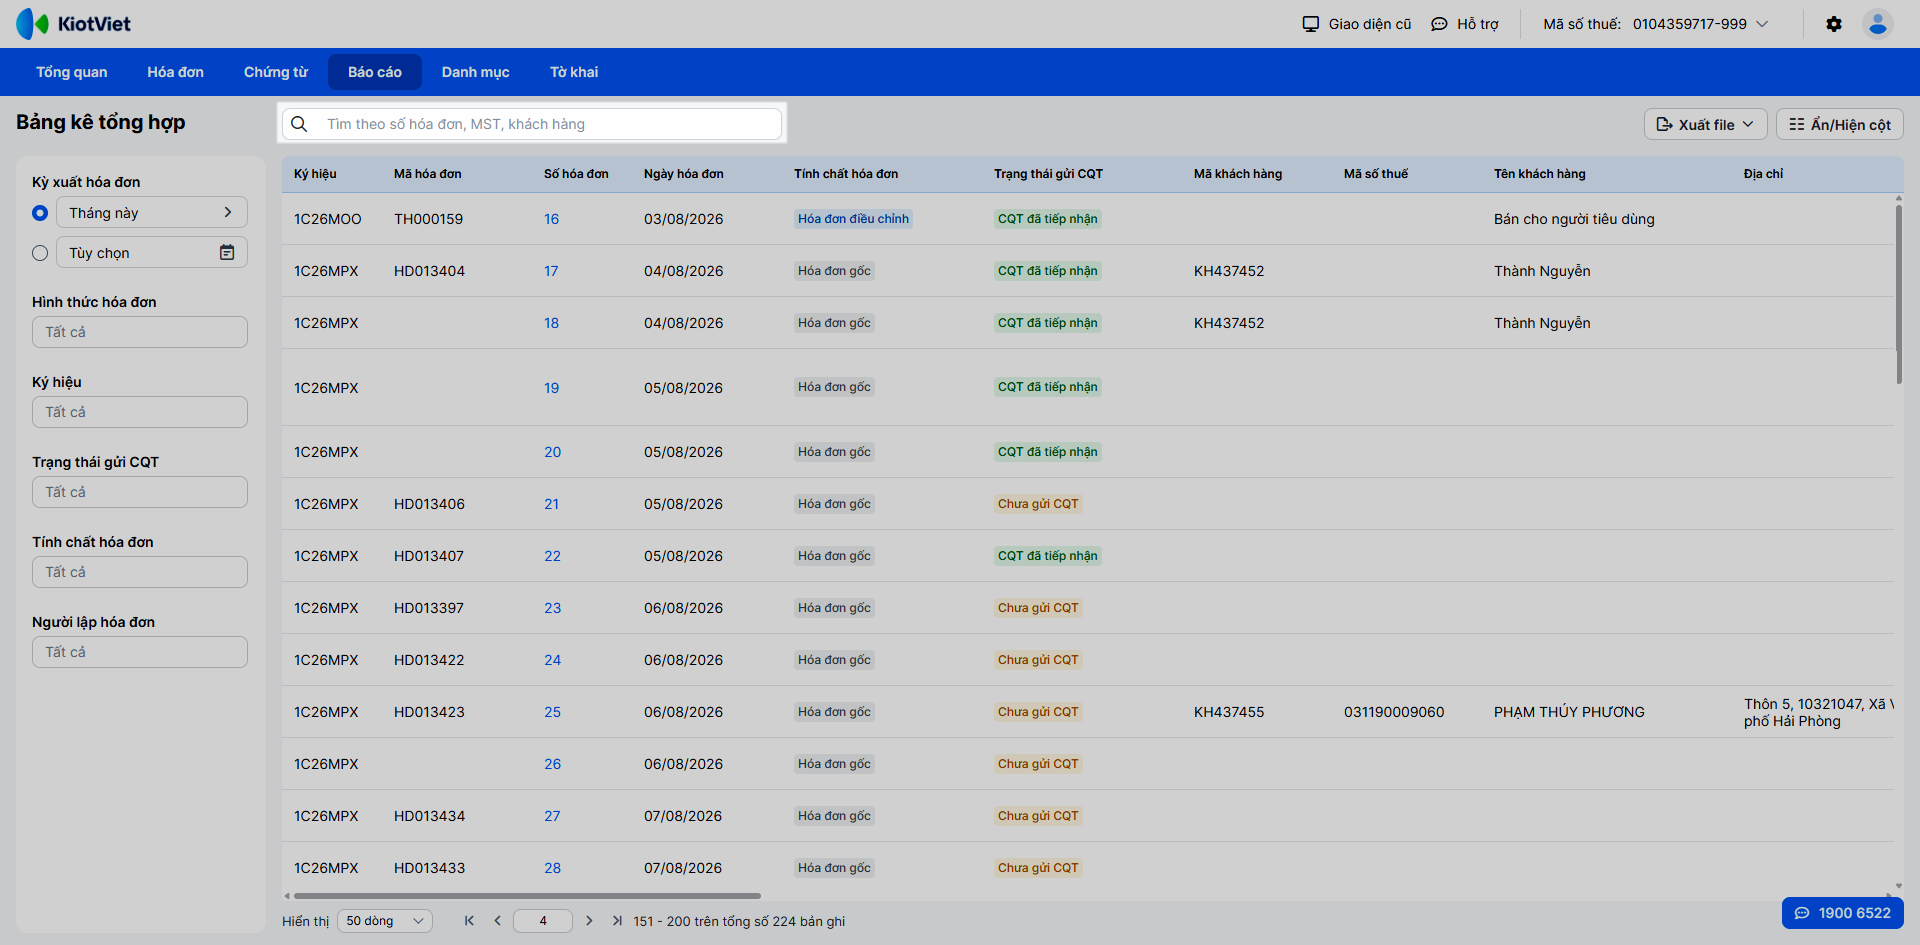Click the 1900 6522 hotline button
Viewport: 1920px width, 945px height.
[1842, 913]
